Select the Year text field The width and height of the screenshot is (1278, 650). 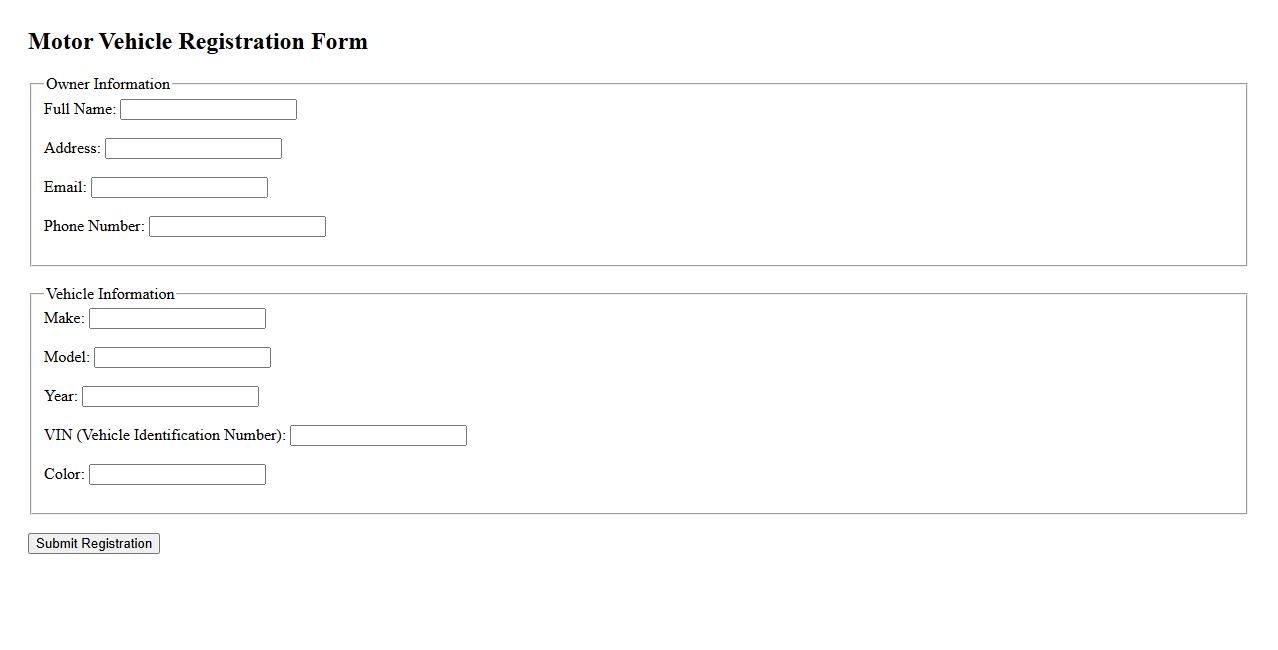(x=170, y=396)
